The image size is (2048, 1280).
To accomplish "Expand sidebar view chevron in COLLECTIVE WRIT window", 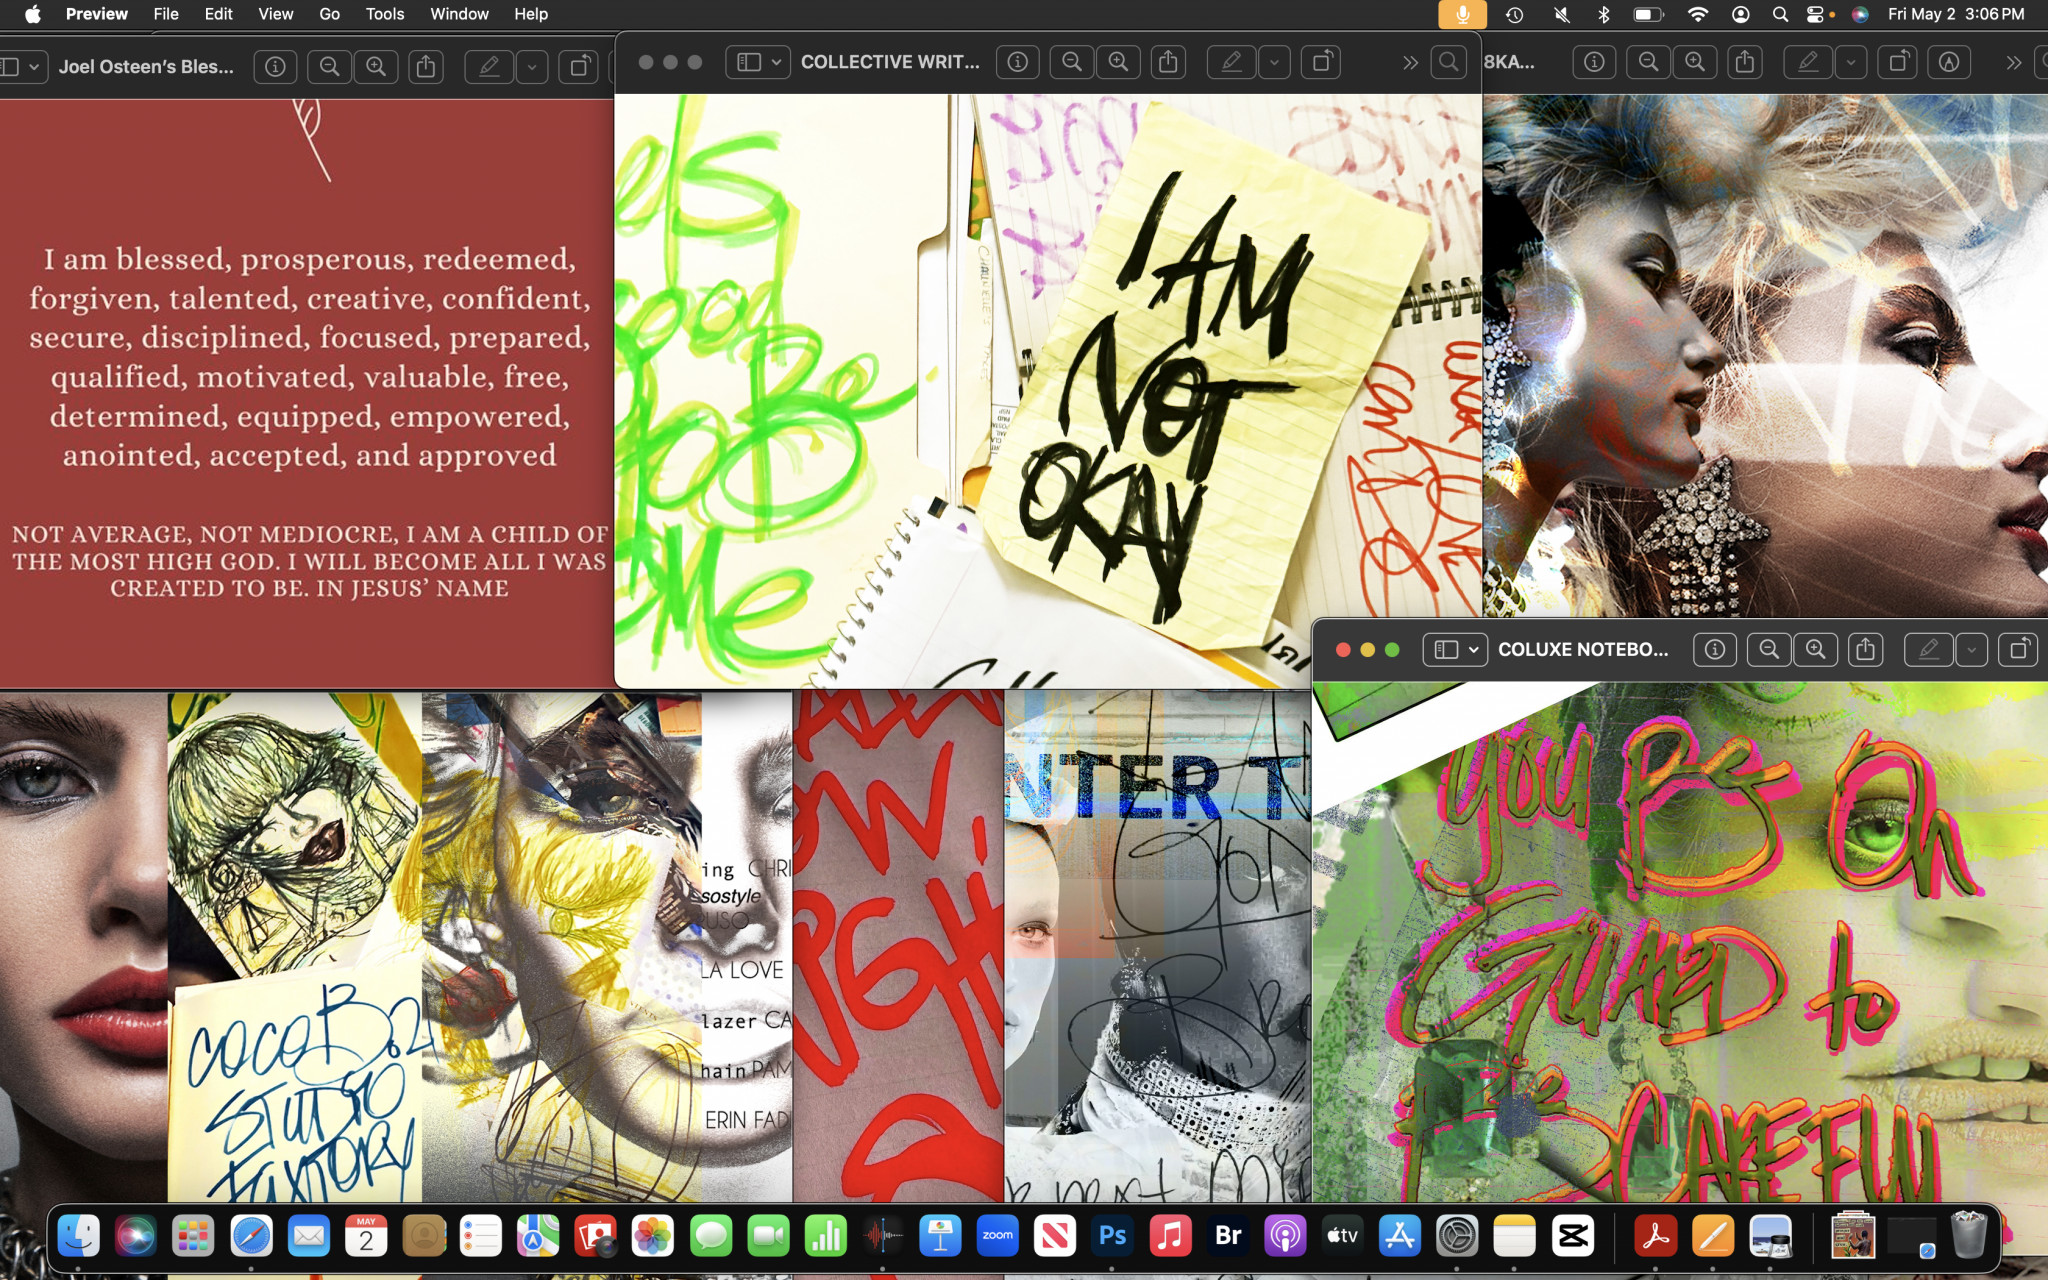I will [776, 62].
